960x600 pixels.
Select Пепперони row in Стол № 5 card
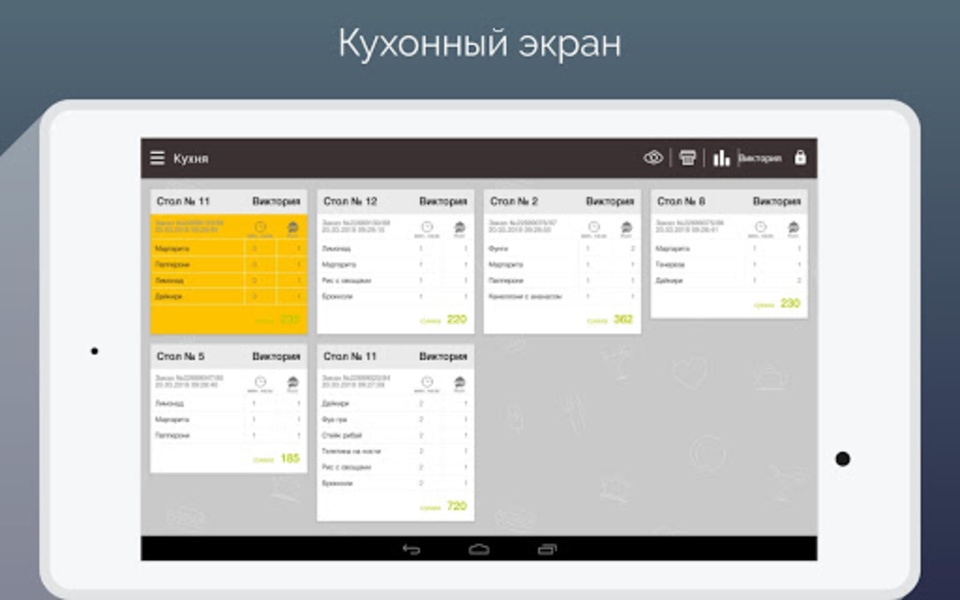(x=228, y=435)
